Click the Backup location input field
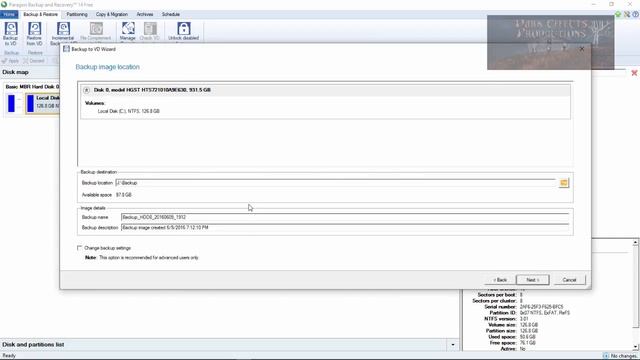 (336, 183)
